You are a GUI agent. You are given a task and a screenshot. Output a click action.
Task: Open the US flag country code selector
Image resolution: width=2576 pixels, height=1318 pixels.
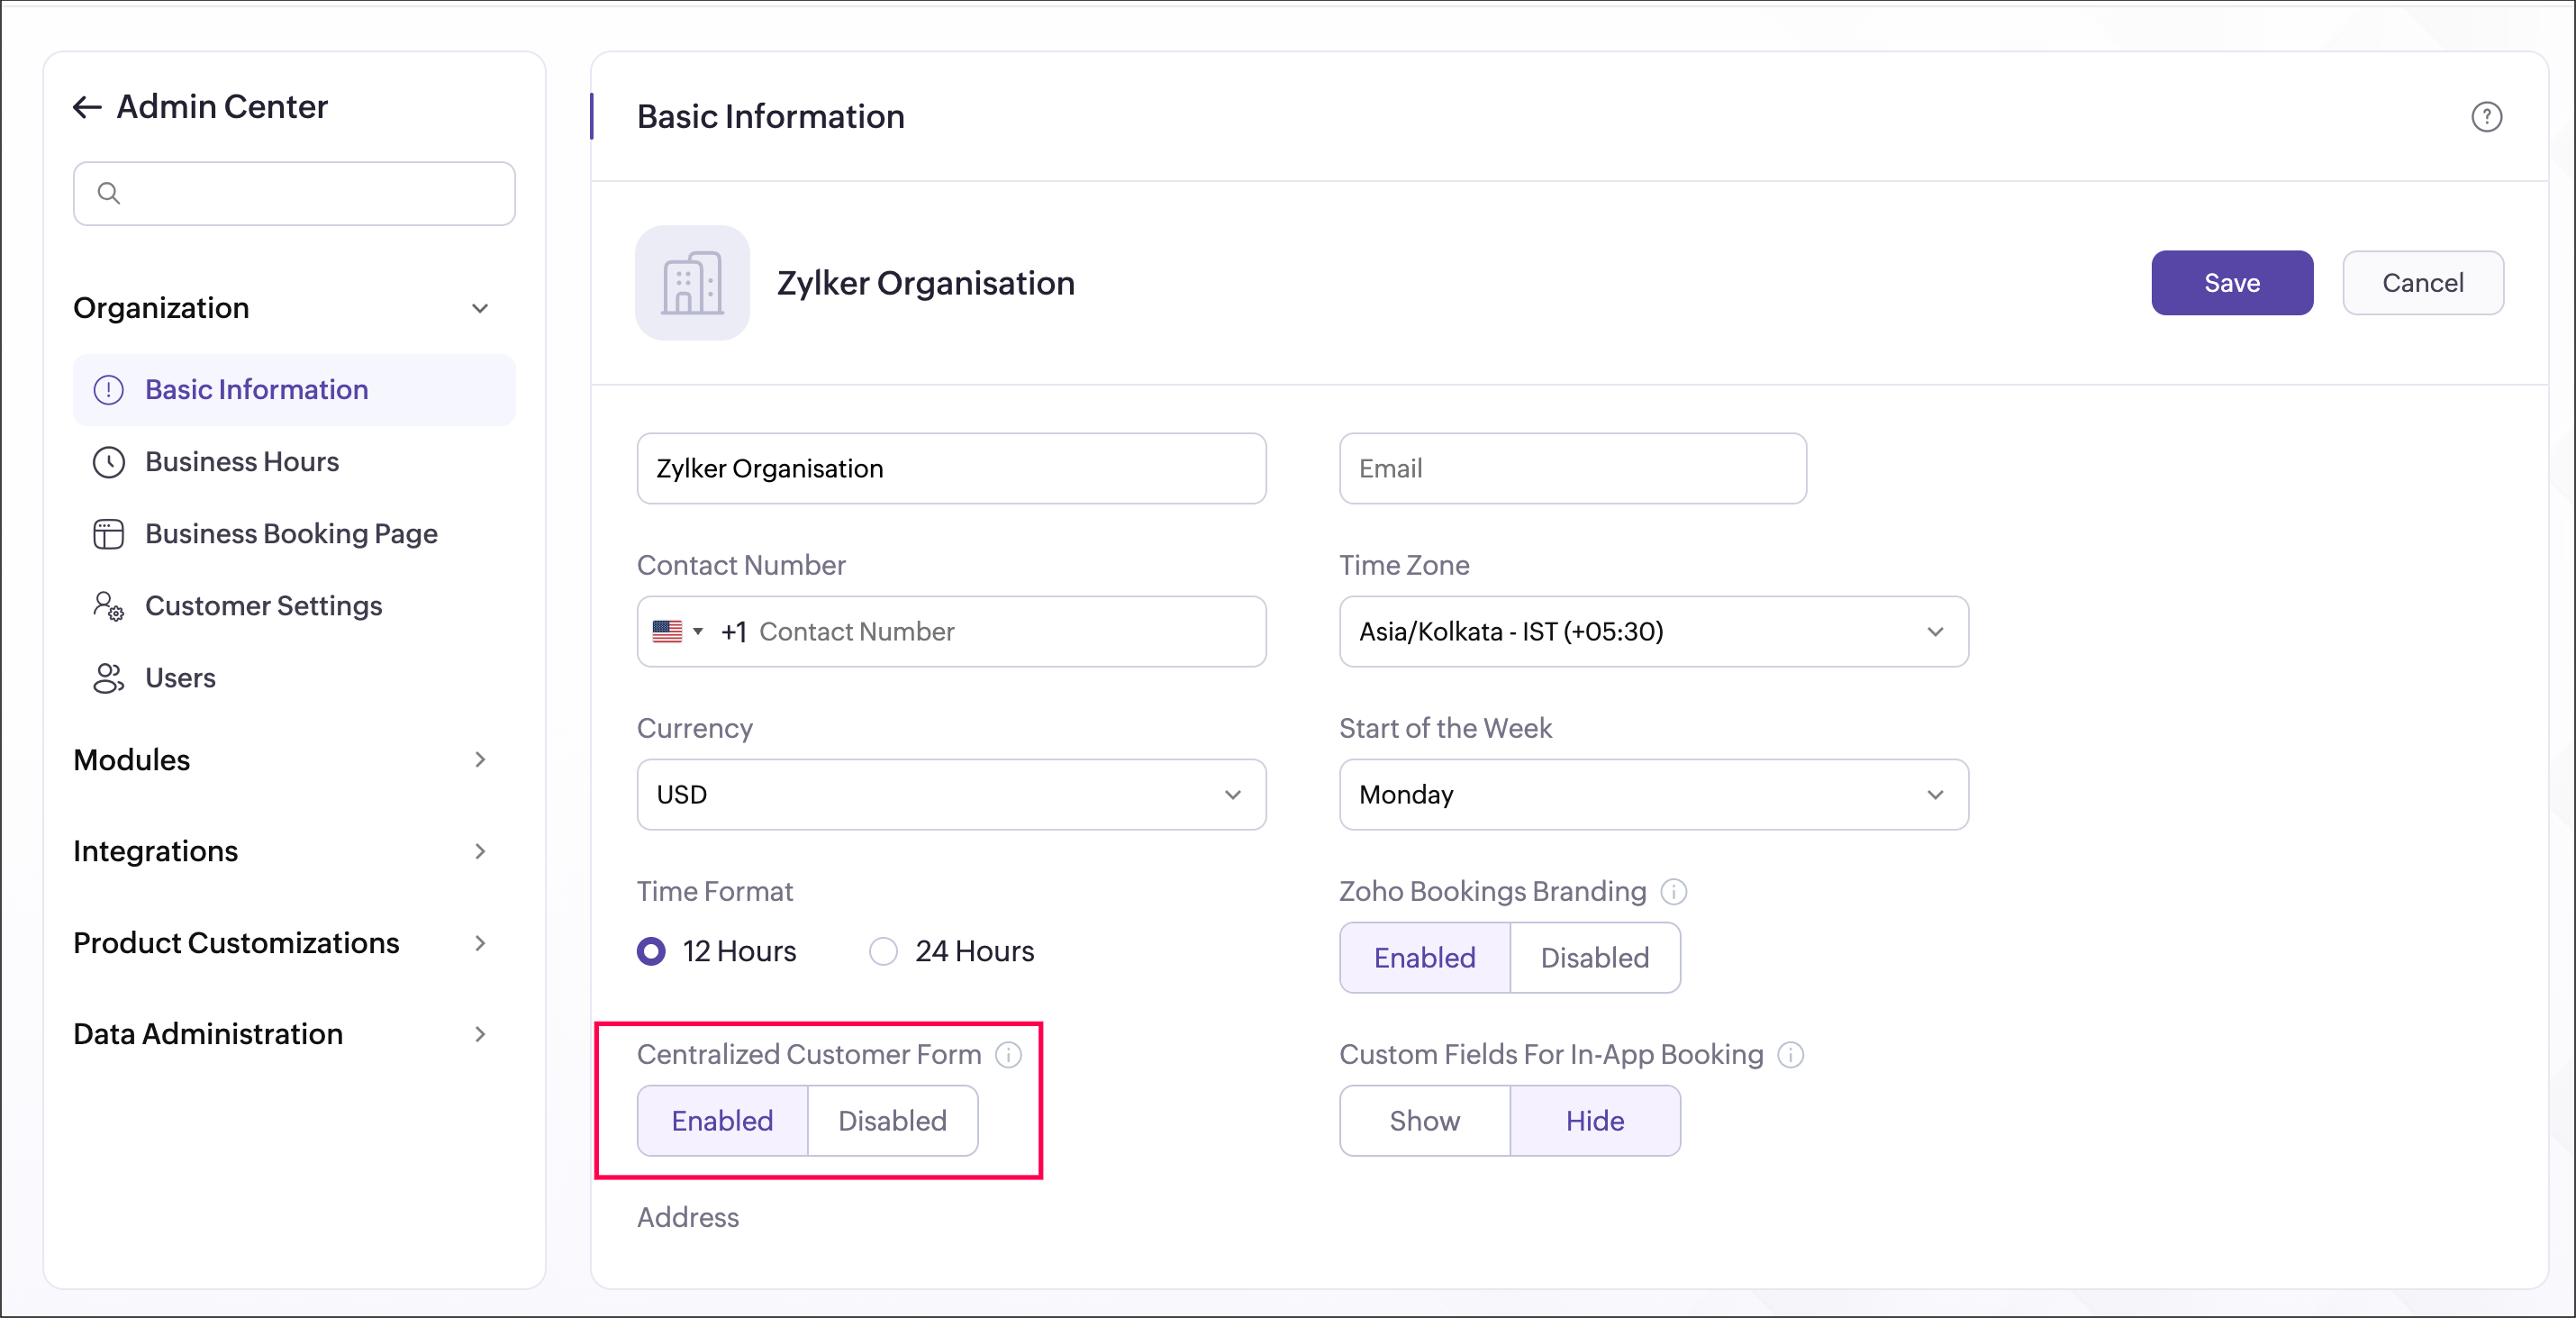point(677,631)
